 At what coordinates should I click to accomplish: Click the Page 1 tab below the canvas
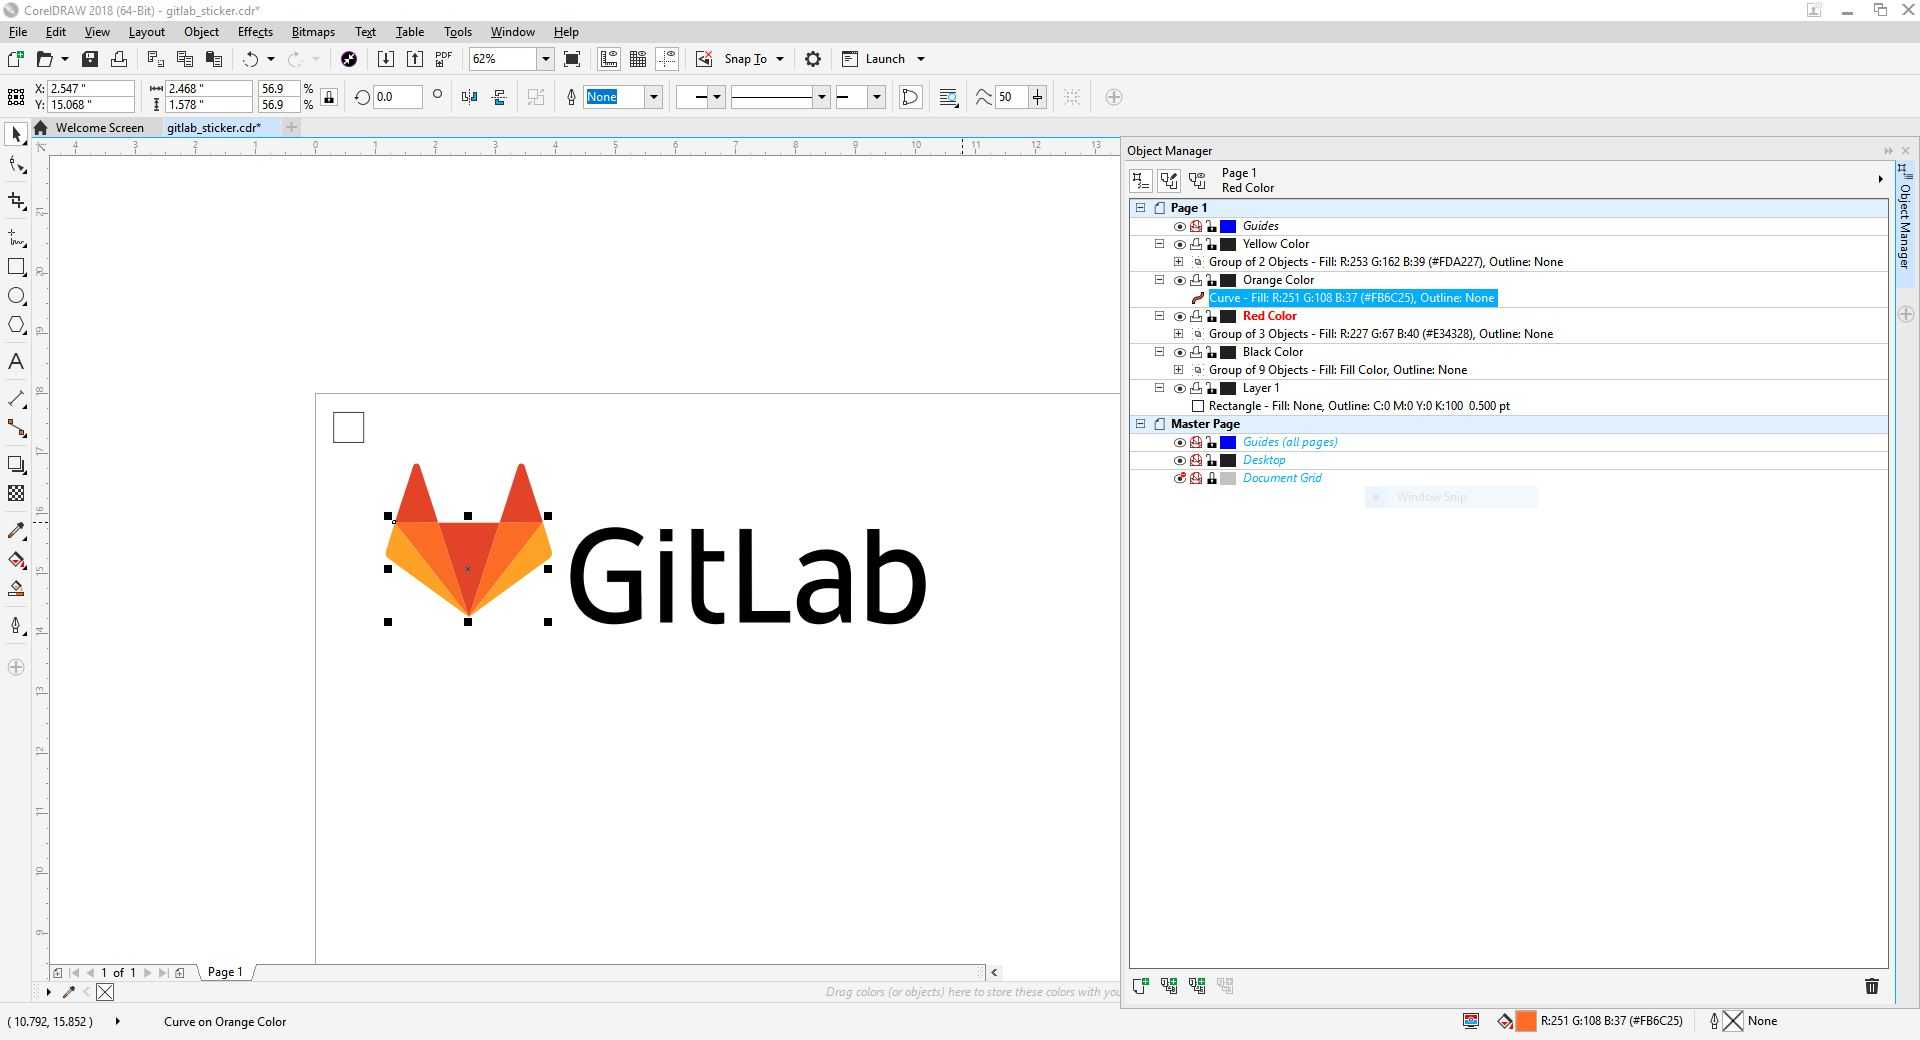coord(225,972)
